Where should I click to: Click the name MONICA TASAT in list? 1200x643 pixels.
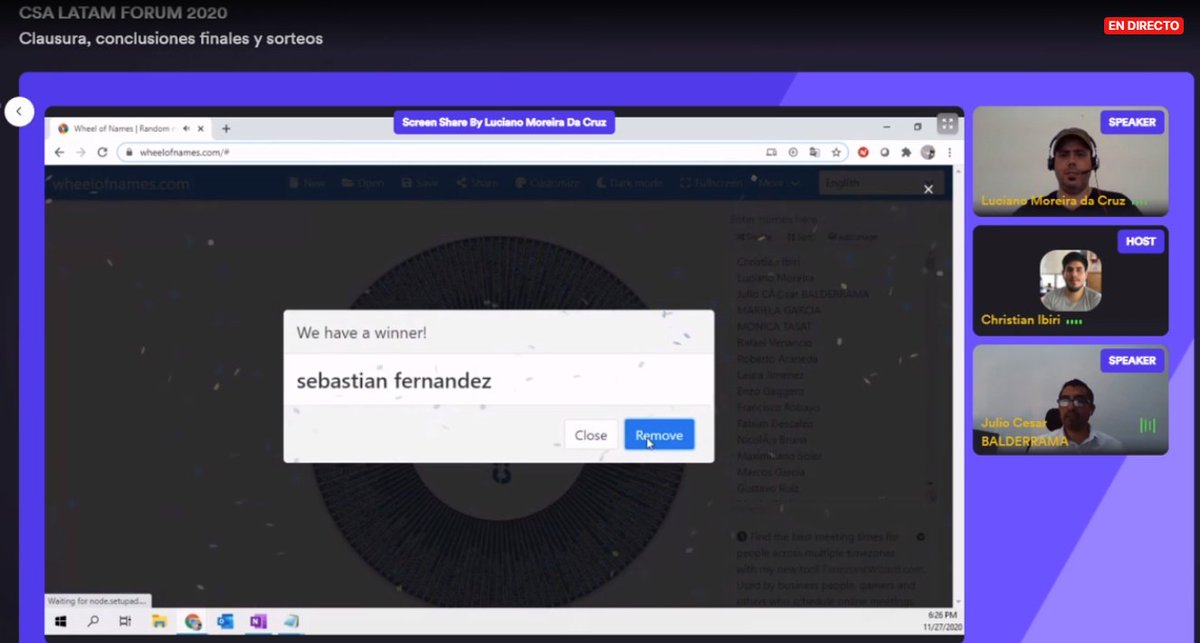tap(776, 327)
